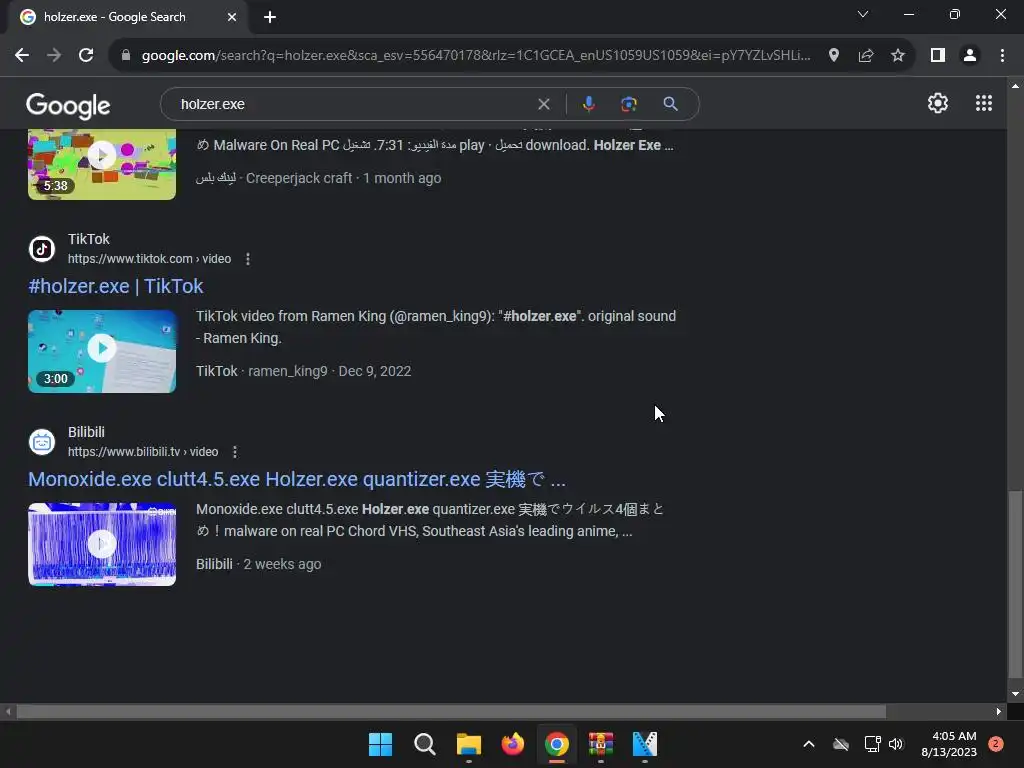The height and width of the screenshot is (768, 1024).
Task: Open the network status tray icon
Action: (x=872, y=744)
